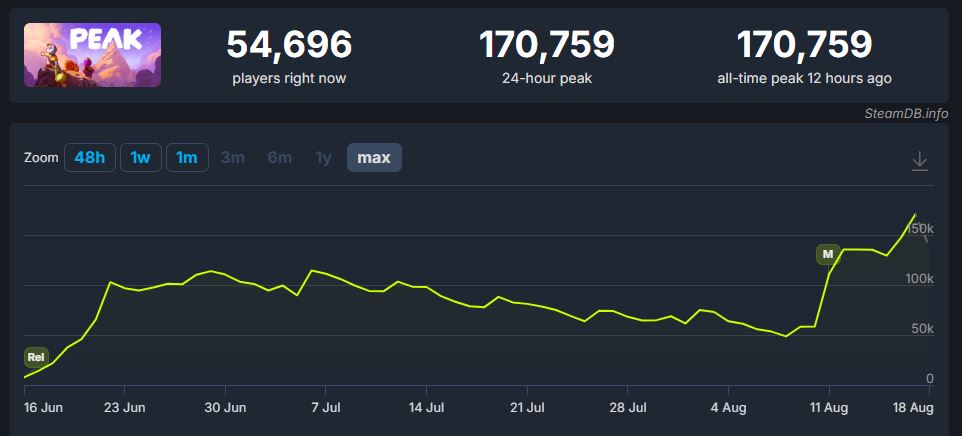Click the 'M' event marker on chart
Viewport: 962px width, 436px height.
tap(827, 254)
